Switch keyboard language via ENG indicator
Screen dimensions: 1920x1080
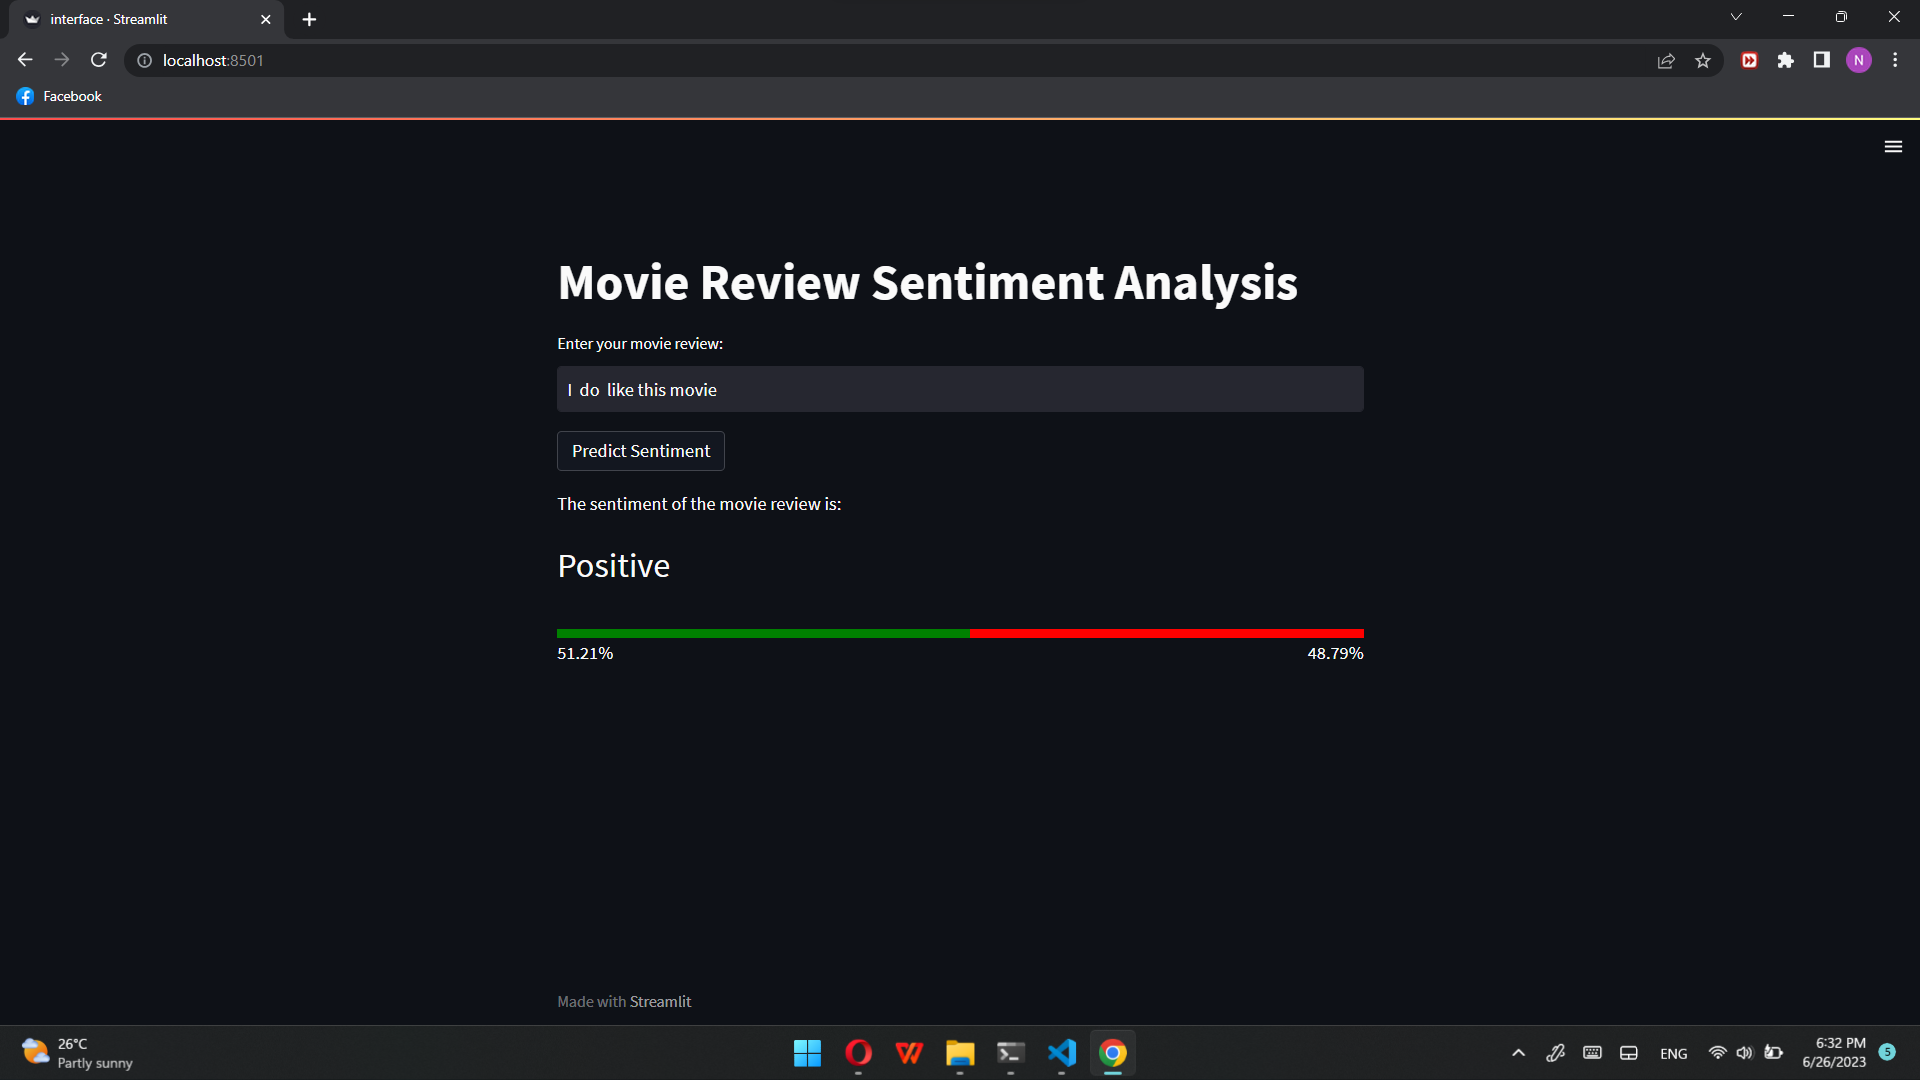[1673, 1052]
